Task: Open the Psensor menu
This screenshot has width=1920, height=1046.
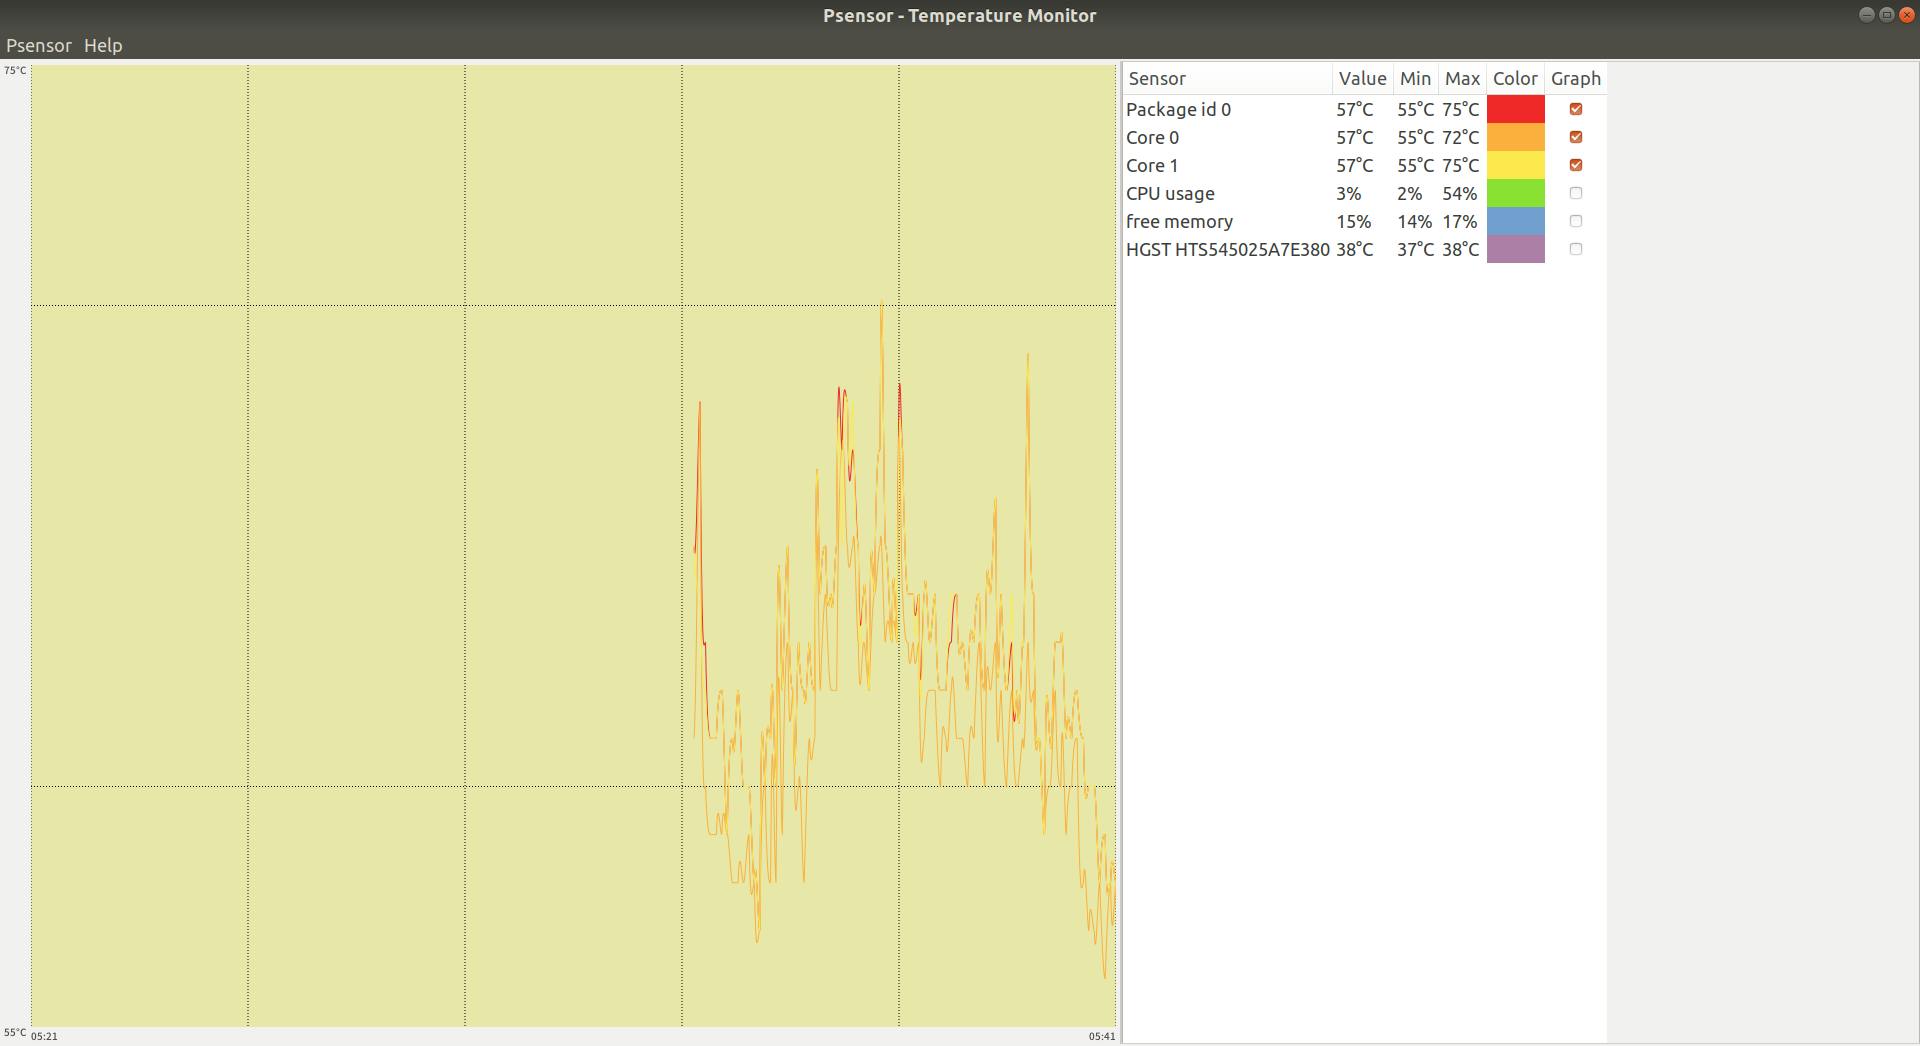Action: pos(39,45)
